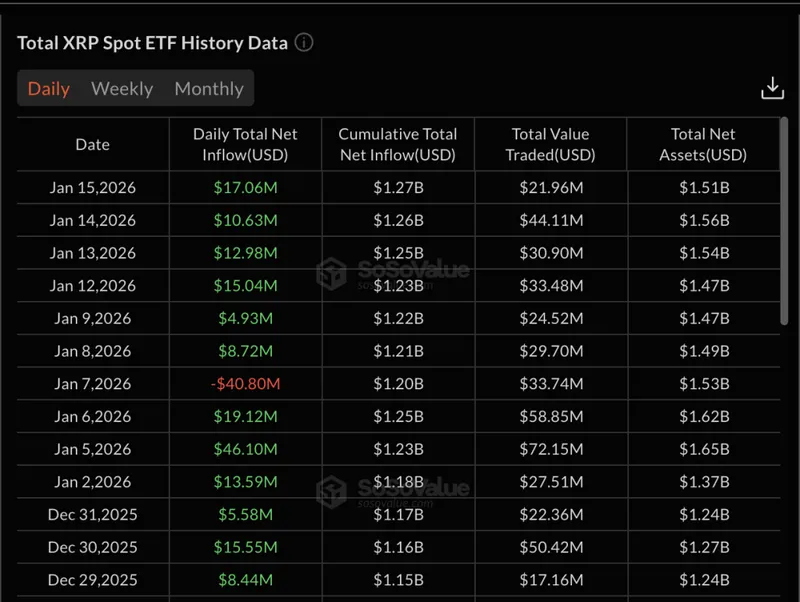Click the download data icon
This screenshot has width=800, height=602.
coord(772,88)
